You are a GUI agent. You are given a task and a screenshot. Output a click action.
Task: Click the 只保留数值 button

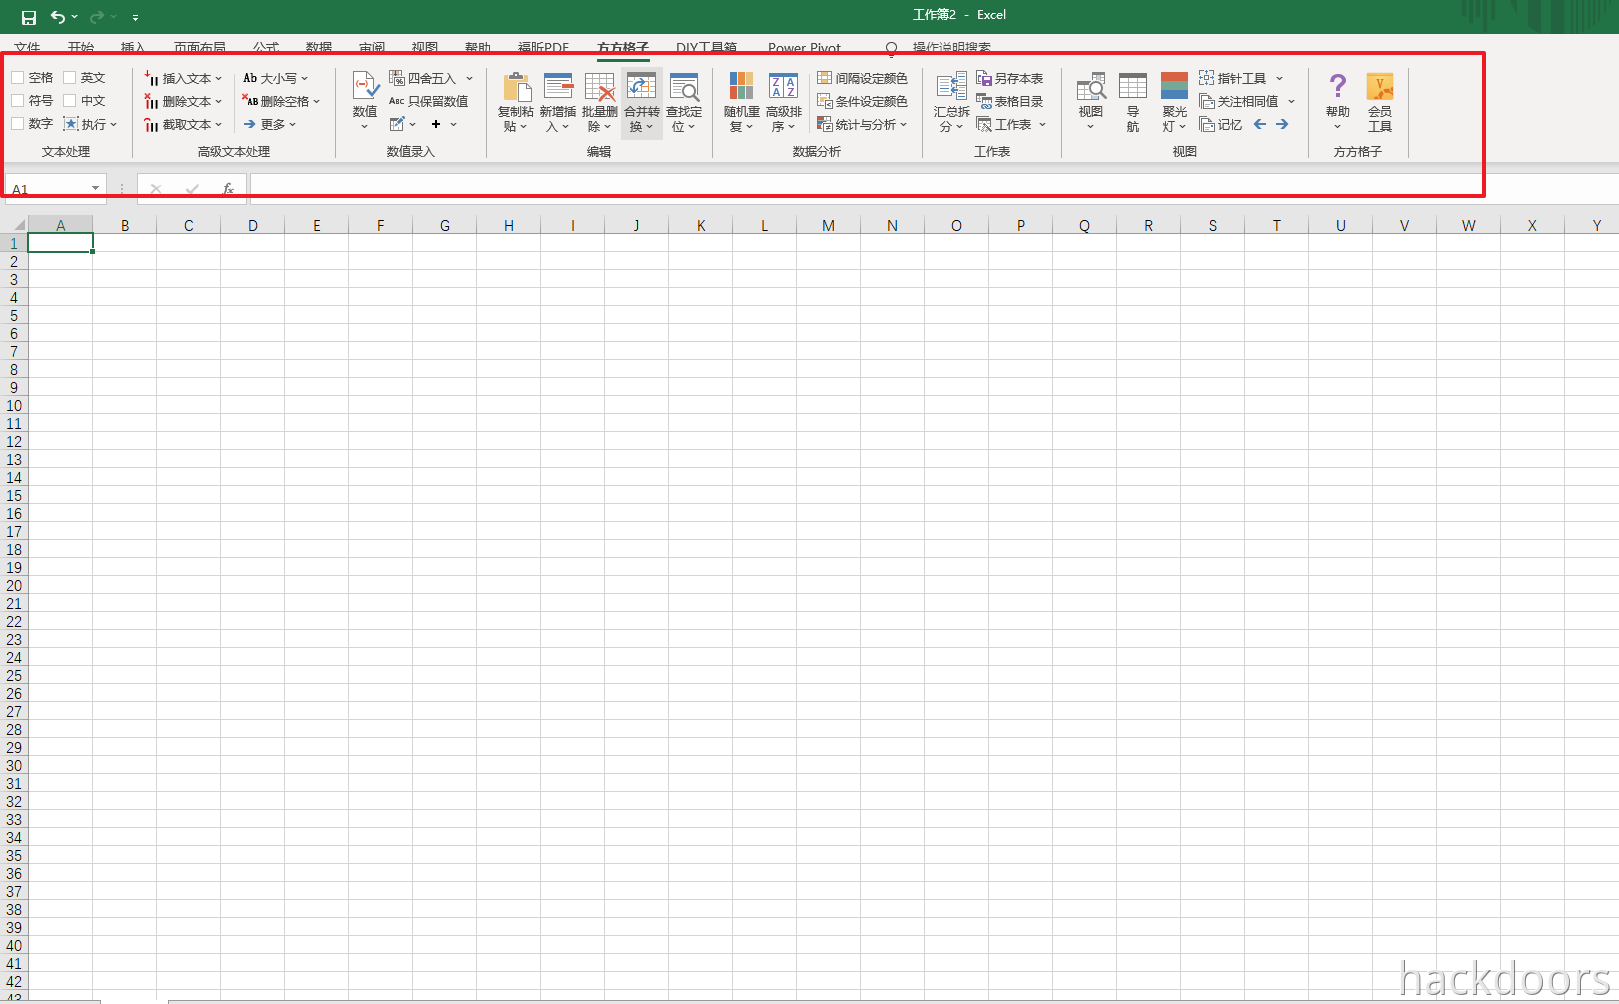point(429,101)
